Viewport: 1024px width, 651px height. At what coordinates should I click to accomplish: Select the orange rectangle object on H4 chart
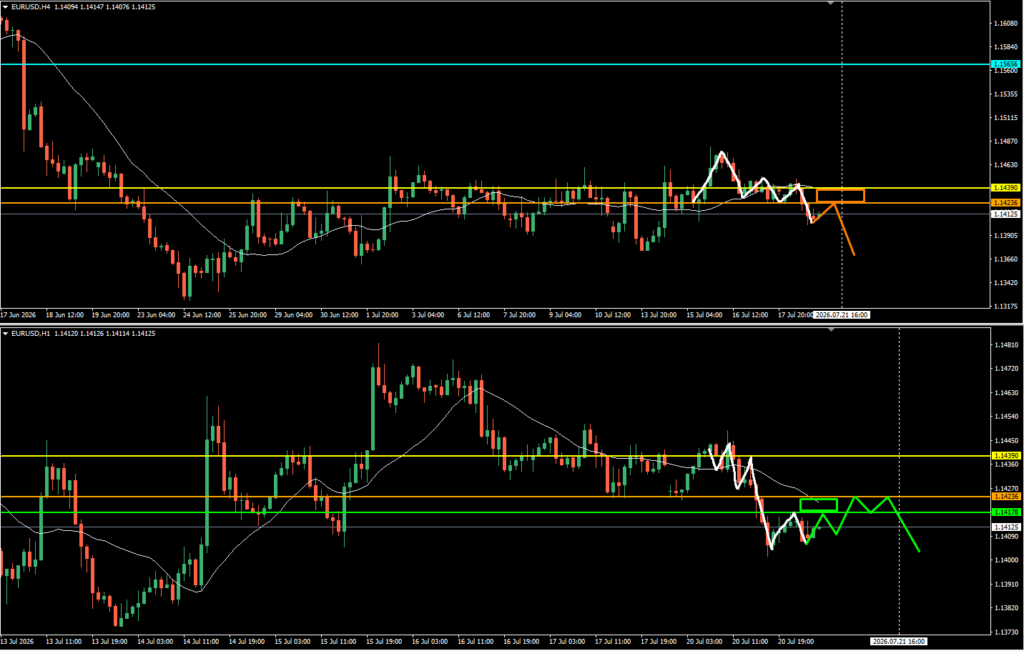point(840,195)
